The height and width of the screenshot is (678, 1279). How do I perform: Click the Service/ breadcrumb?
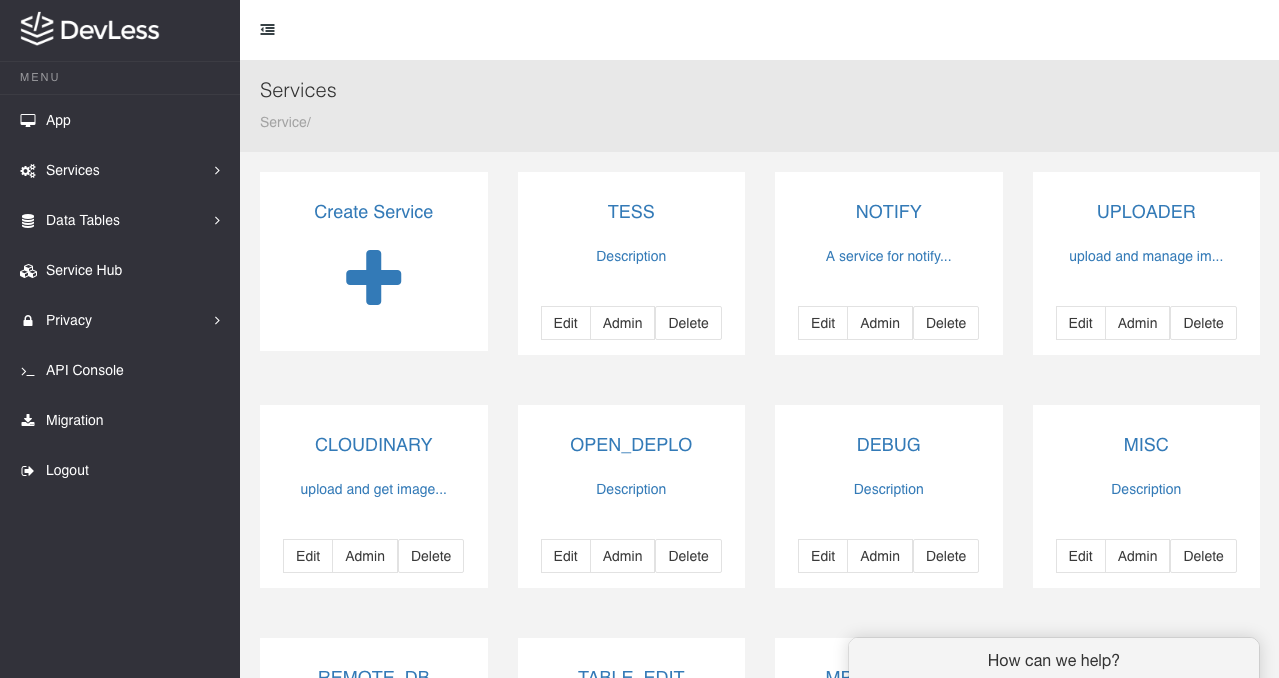tap(285, 122)
